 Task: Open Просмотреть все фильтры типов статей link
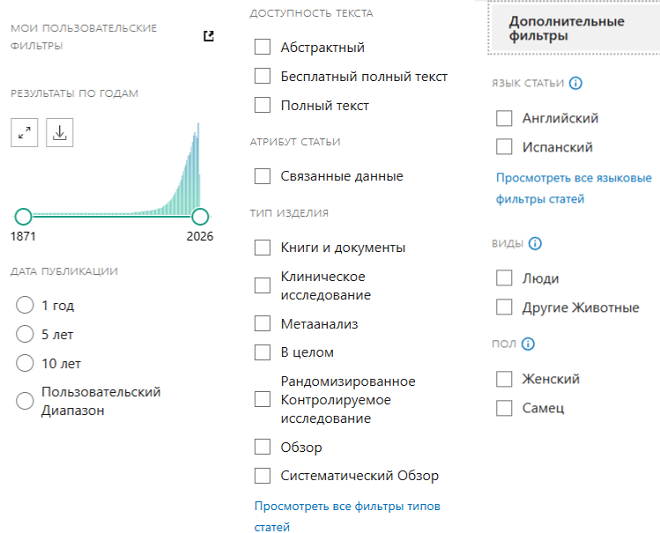pos(347,516)
